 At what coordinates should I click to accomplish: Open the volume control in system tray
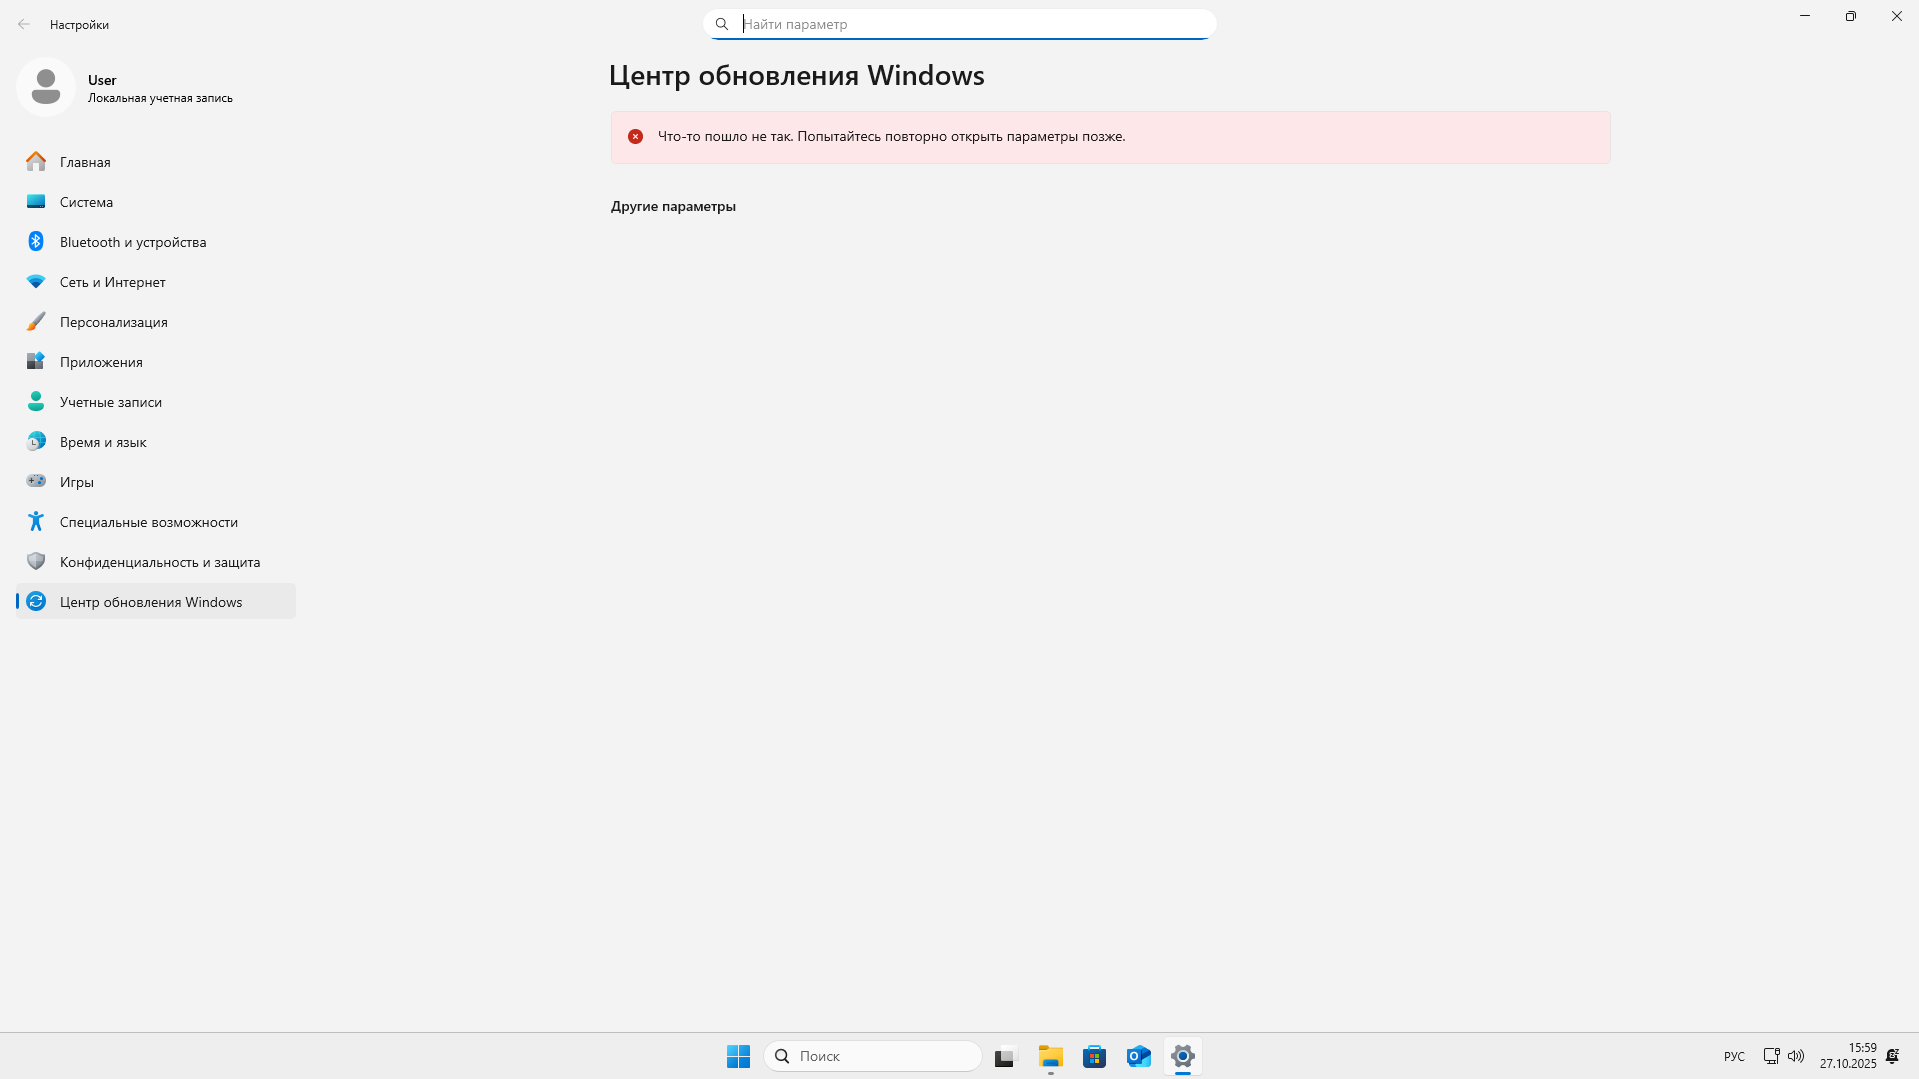click(x=1796, y=1056)
